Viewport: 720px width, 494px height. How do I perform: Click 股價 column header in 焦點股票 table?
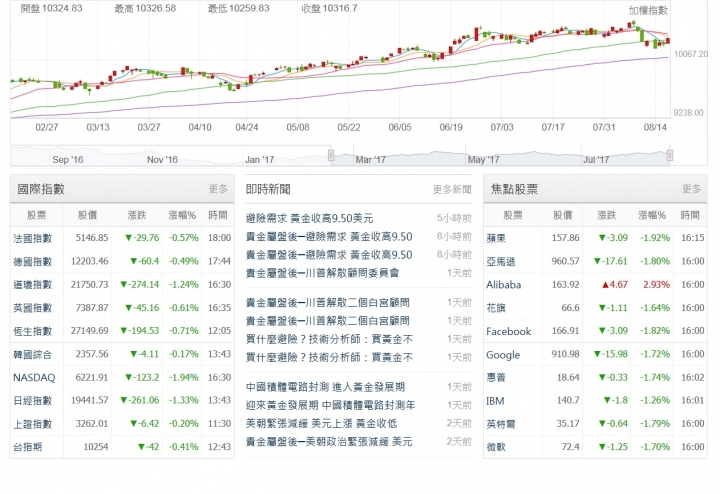tap(565, 215)
